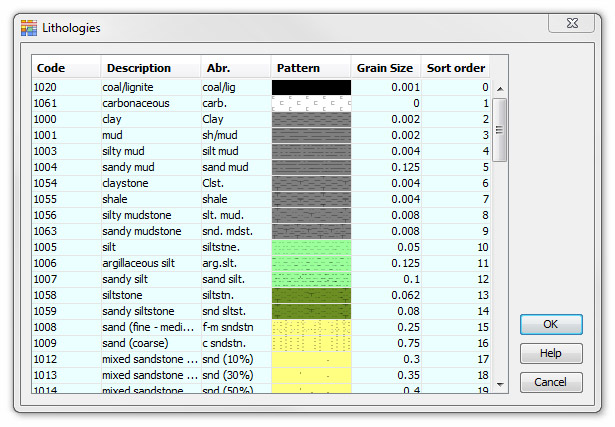Click the scroll up arrow
Viewport: 615px width, 427px height.
(500, 89)
